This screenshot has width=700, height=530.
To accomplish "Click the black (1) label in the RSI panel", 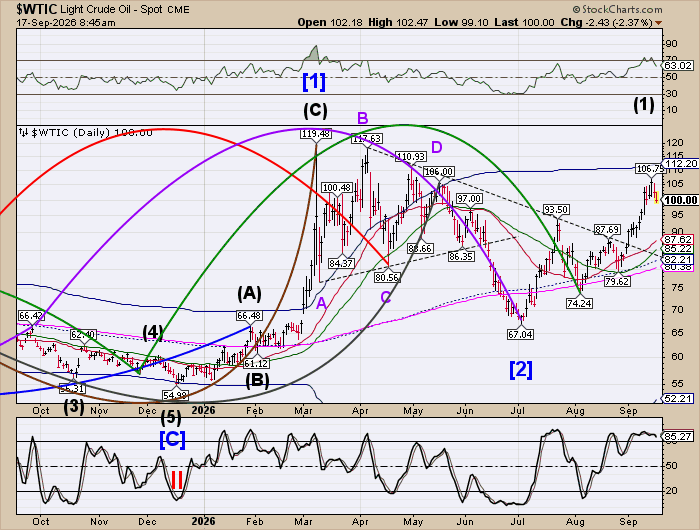I will coord(644,105).
